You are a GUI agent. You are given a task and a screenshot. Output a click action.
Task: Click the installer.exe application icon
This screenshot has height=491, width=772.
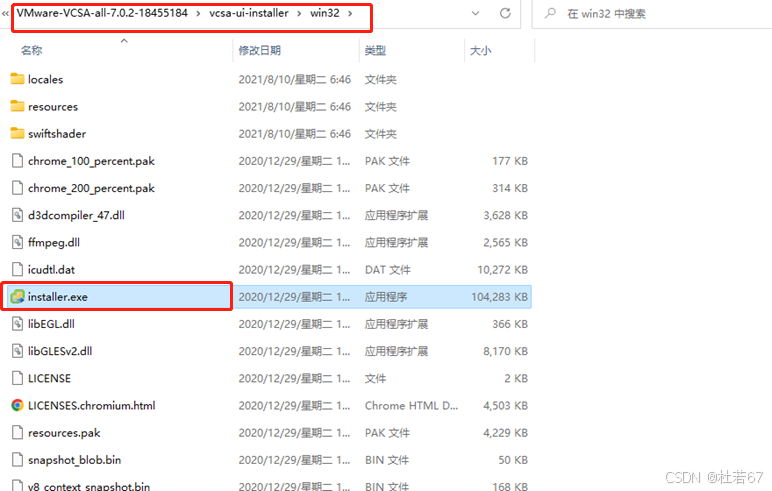(17, 296)
